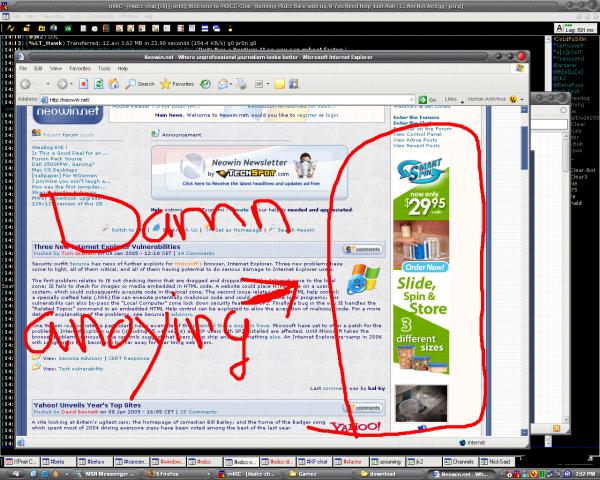Click the Mac OS Desktops forum post
Viewport: 600px width, 480px height.
(55, 170)
